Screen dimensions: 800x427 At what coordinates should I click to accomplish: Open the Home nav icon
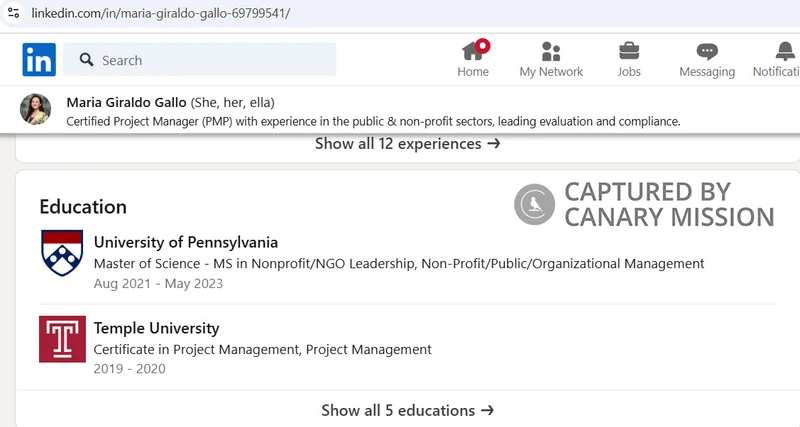click(x=473, y=51)
